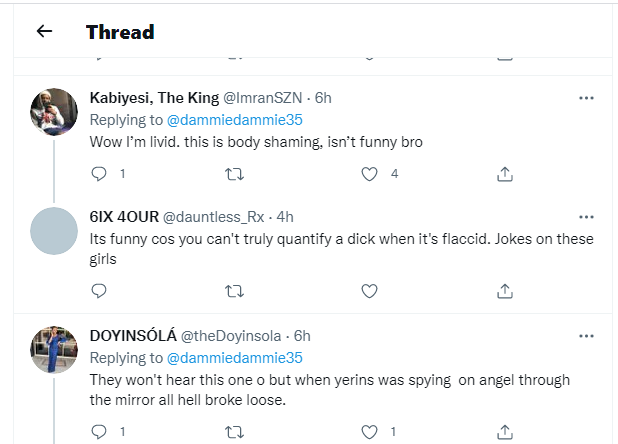
Task: Like Kabiyesi's body shaming tweet
Action: pyautogui.click(x=369, y=174)
